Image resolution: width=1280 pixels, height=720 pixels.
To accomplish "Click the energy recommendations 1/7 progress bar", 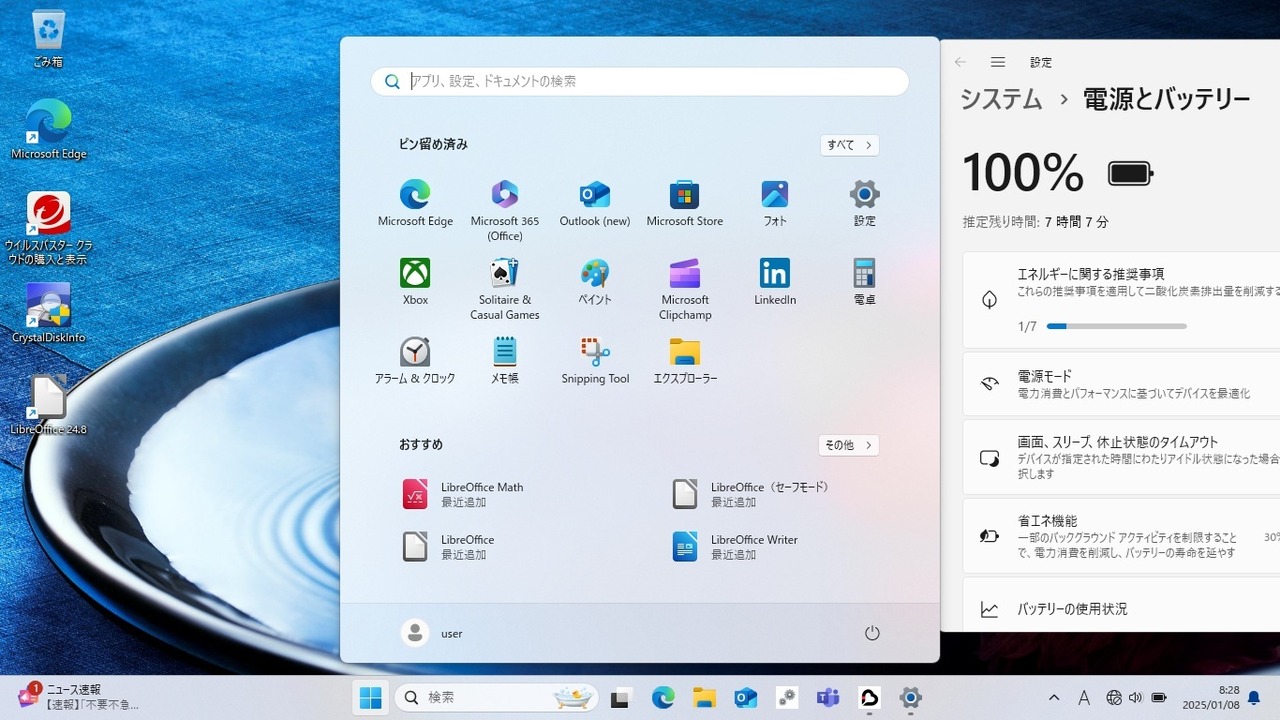I will [x=1117, y=326].
